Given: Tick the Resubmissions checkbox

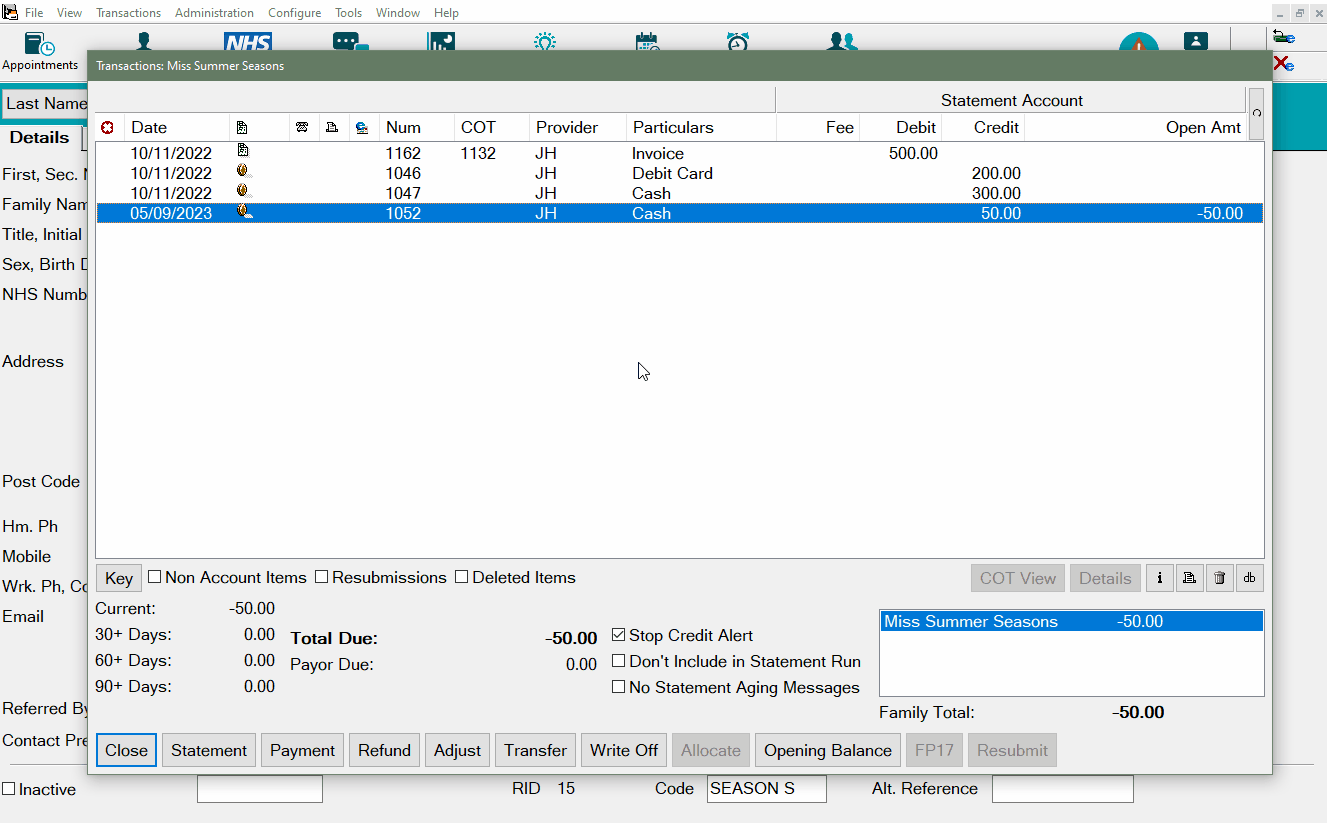Looking at the screenshot, I should [321, 577].
